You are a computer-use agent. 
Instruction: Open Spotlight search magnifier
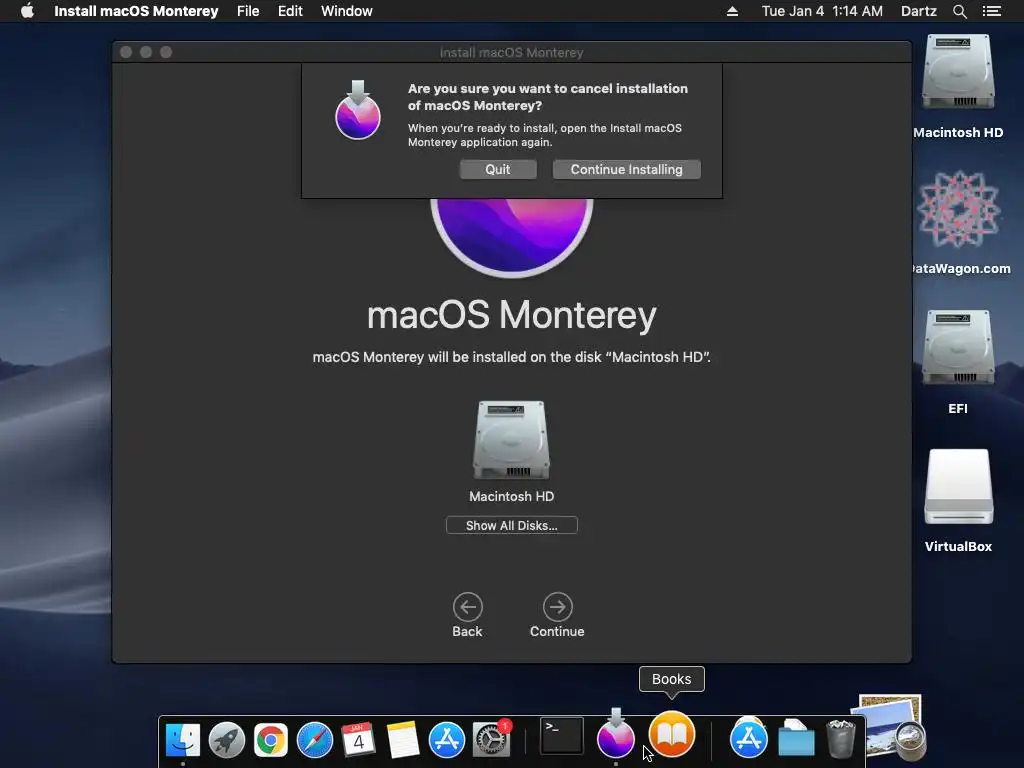click(x=959, y=11)
